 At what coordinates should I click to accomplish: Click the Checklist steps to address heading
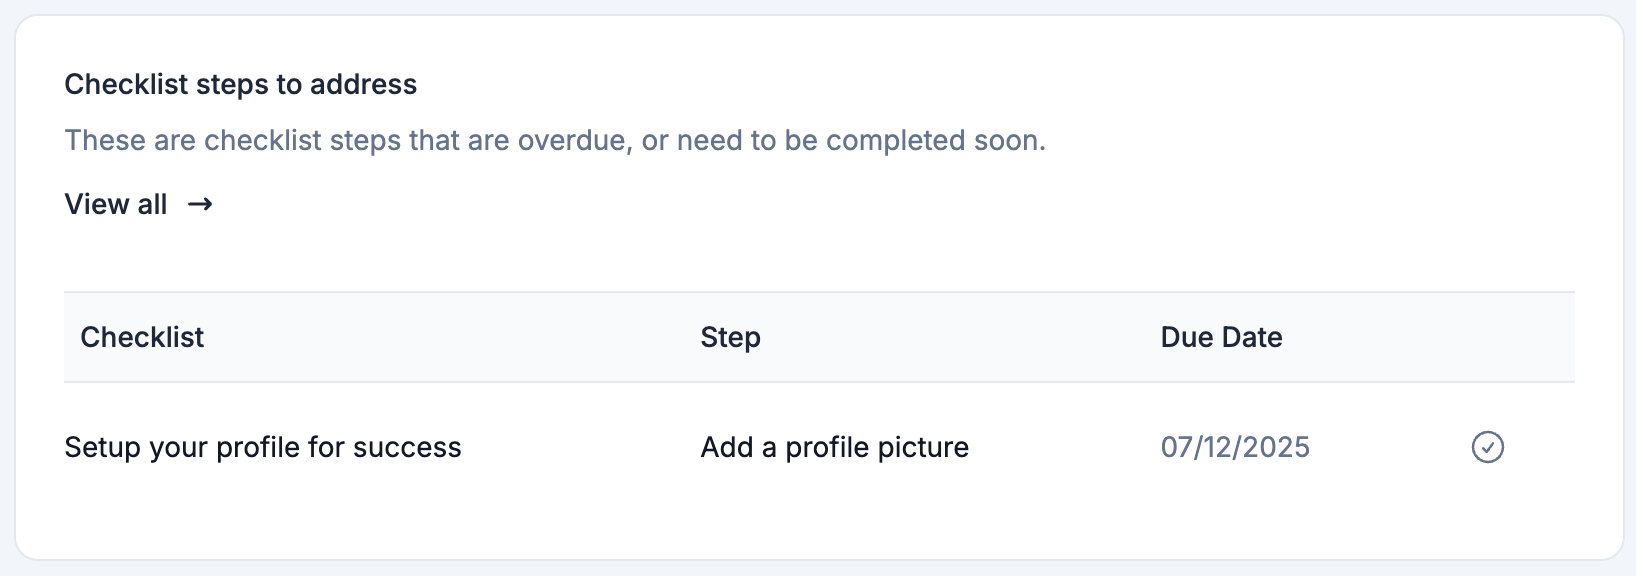click(241, 84)
